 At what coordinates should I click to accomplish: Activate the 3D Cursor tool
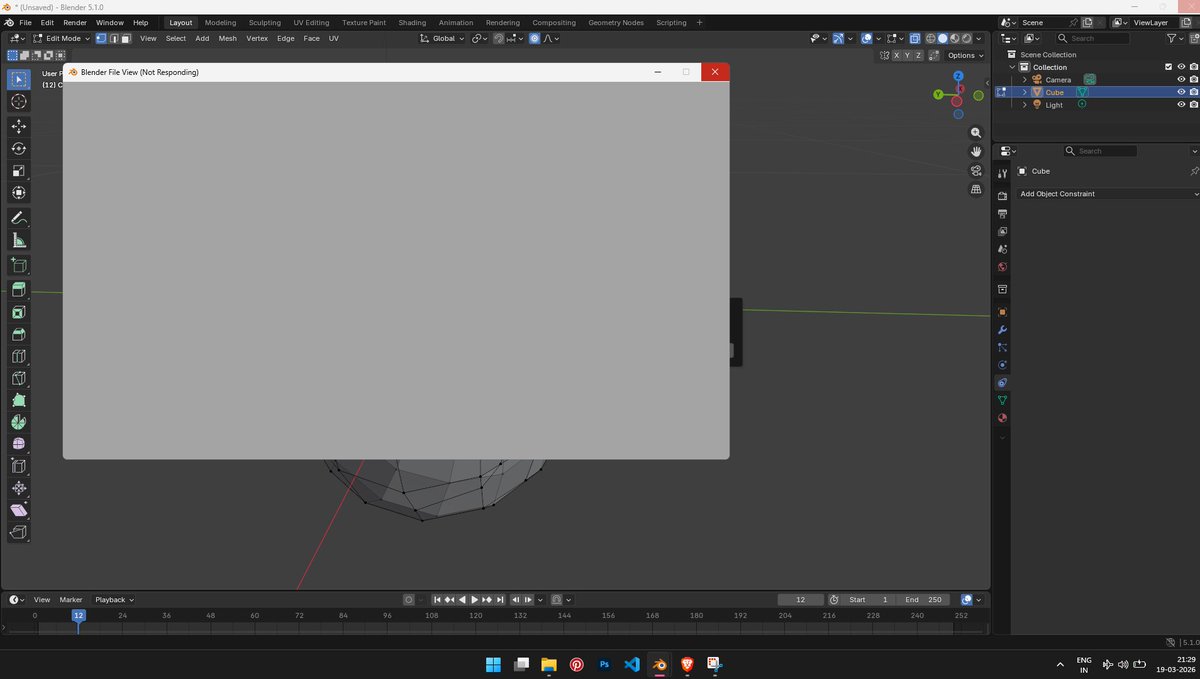coord(19,102)
